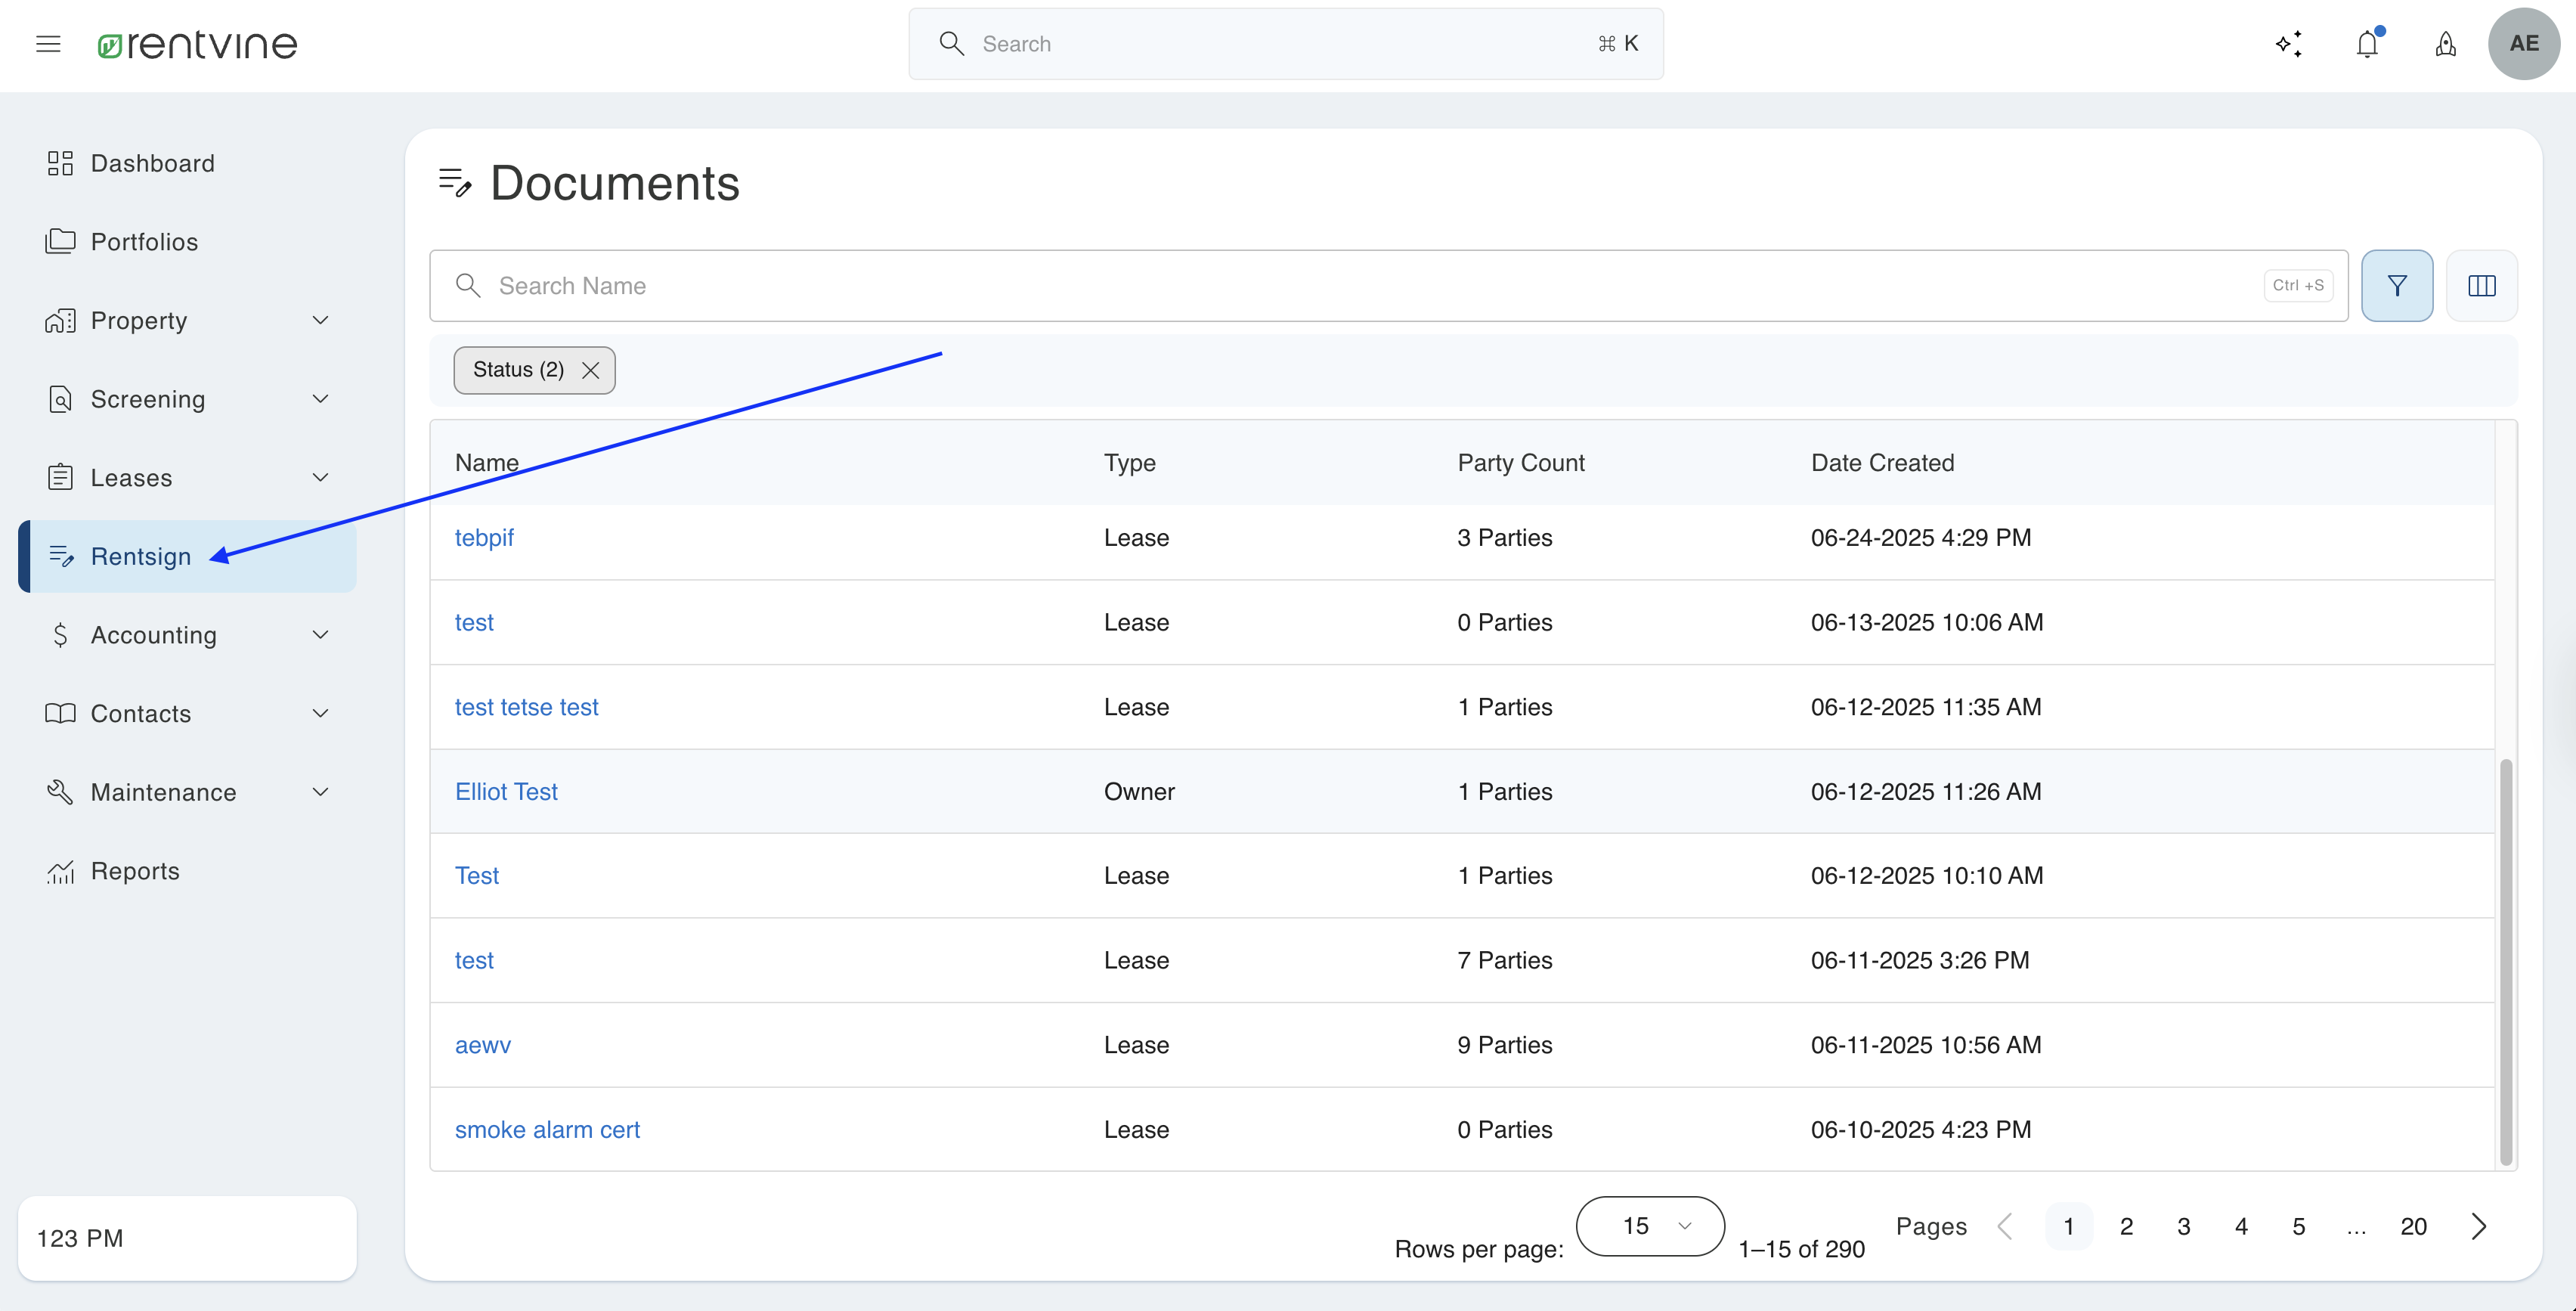The width and height of the screenshot is (2576, 1311).
Task: Click the table vertical scrollbar
Action: (2506, 962)
